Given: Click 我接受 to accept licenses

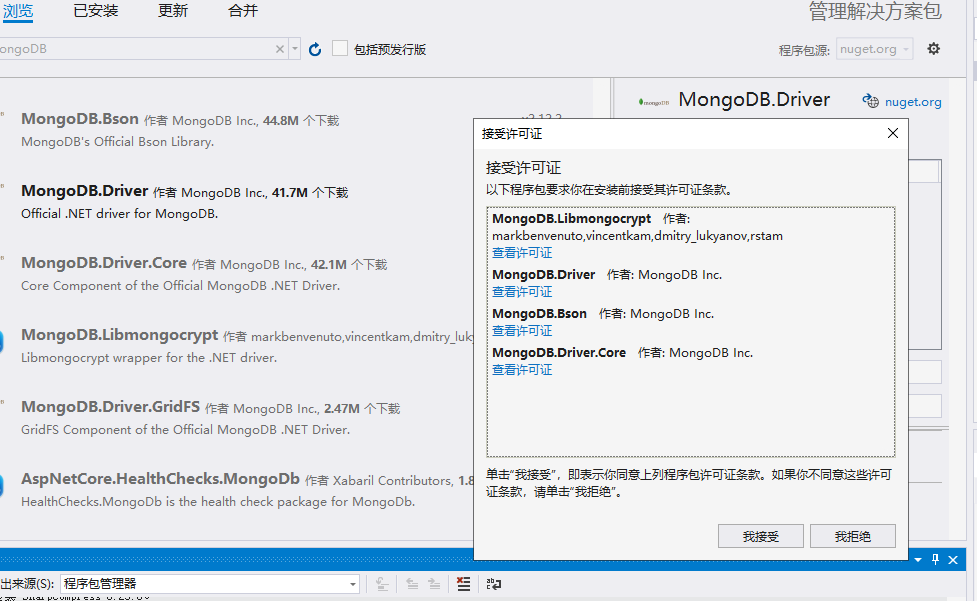Looking at the screenshot, I should click(760, 536).
